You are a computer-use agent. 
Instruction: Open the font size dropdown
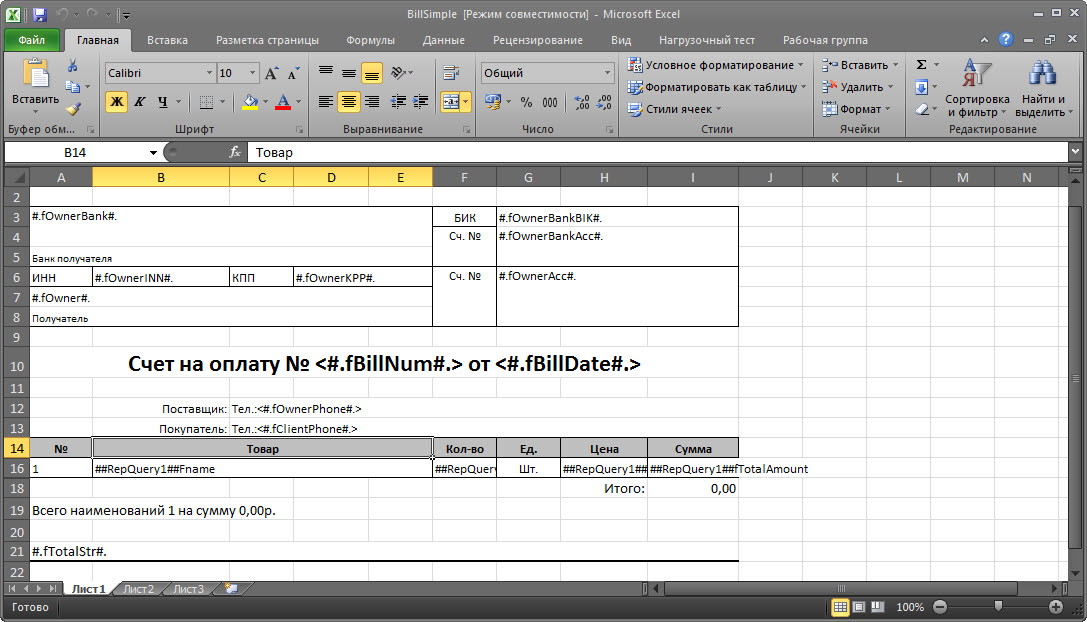pyautogui.click(x=252, y=73)
